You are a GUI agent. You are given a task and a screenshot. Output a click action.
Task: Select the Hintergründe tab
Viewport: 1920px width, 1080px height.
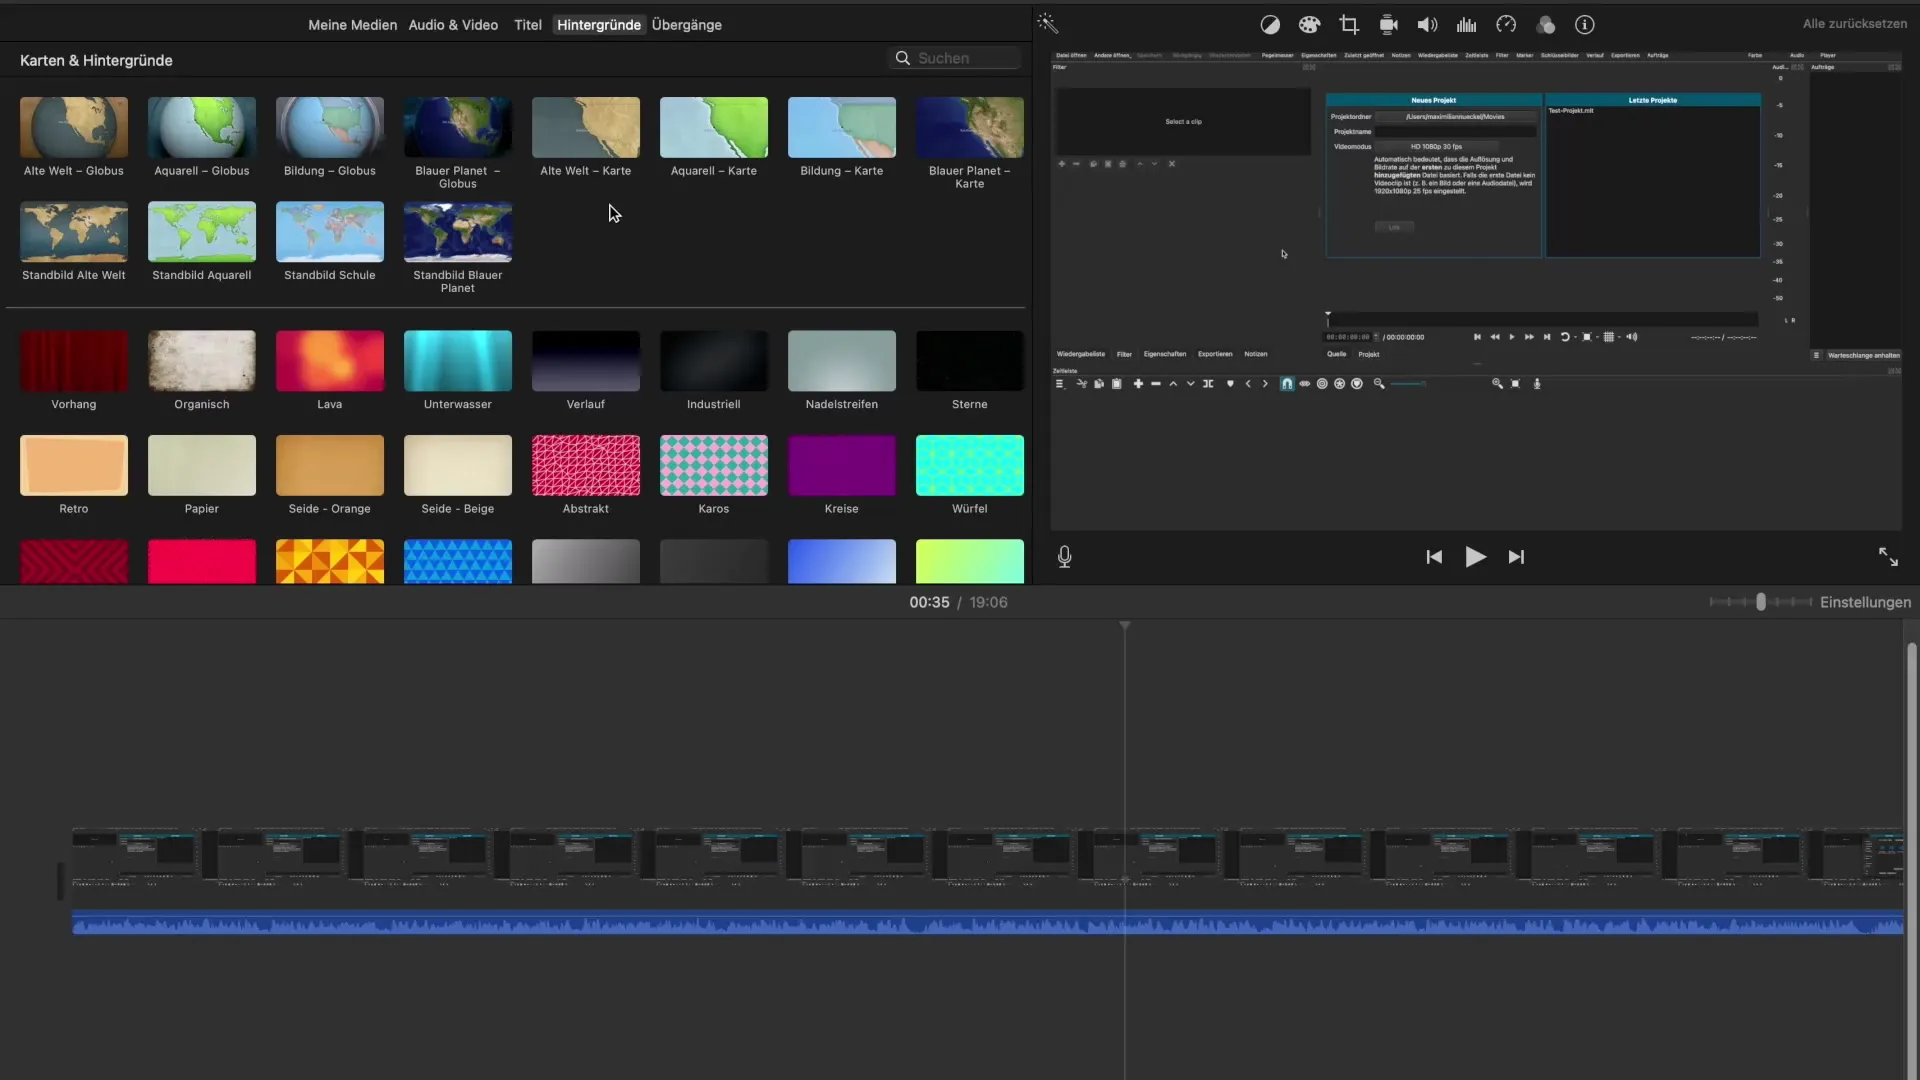pos(599,25)
